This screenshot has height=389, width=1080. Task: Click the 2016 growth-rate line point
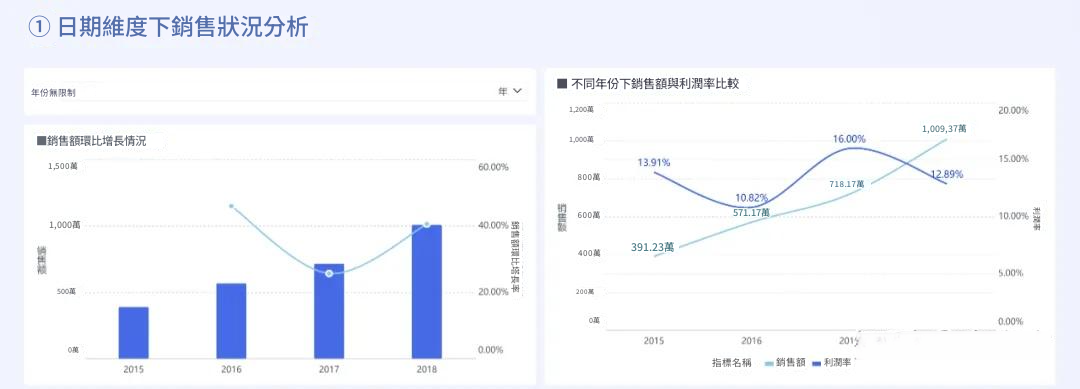point(231,206)
